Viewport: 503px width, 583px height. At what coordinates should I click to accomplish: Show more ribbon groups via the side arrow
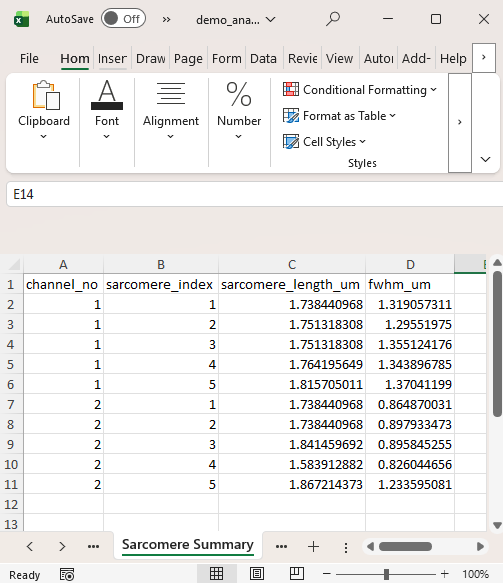[x=460, y=122]
